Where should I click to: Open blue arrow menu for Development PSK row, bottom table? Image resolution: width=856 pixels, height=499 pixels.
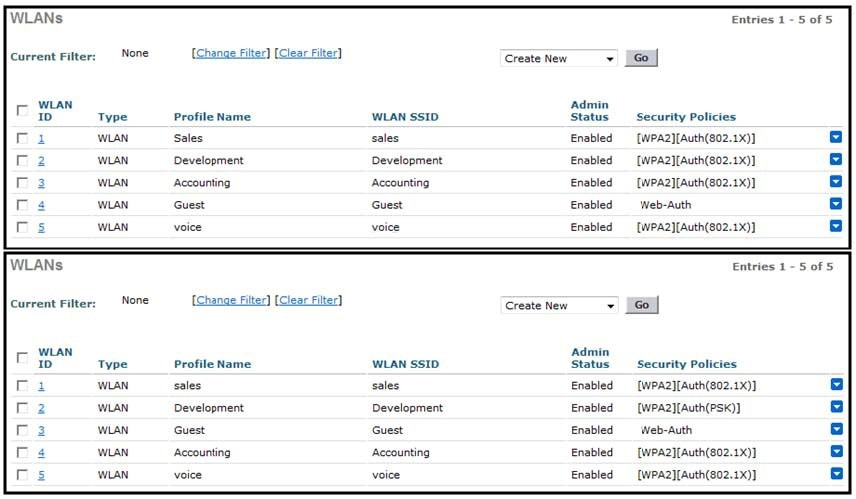tap(836, 407)
